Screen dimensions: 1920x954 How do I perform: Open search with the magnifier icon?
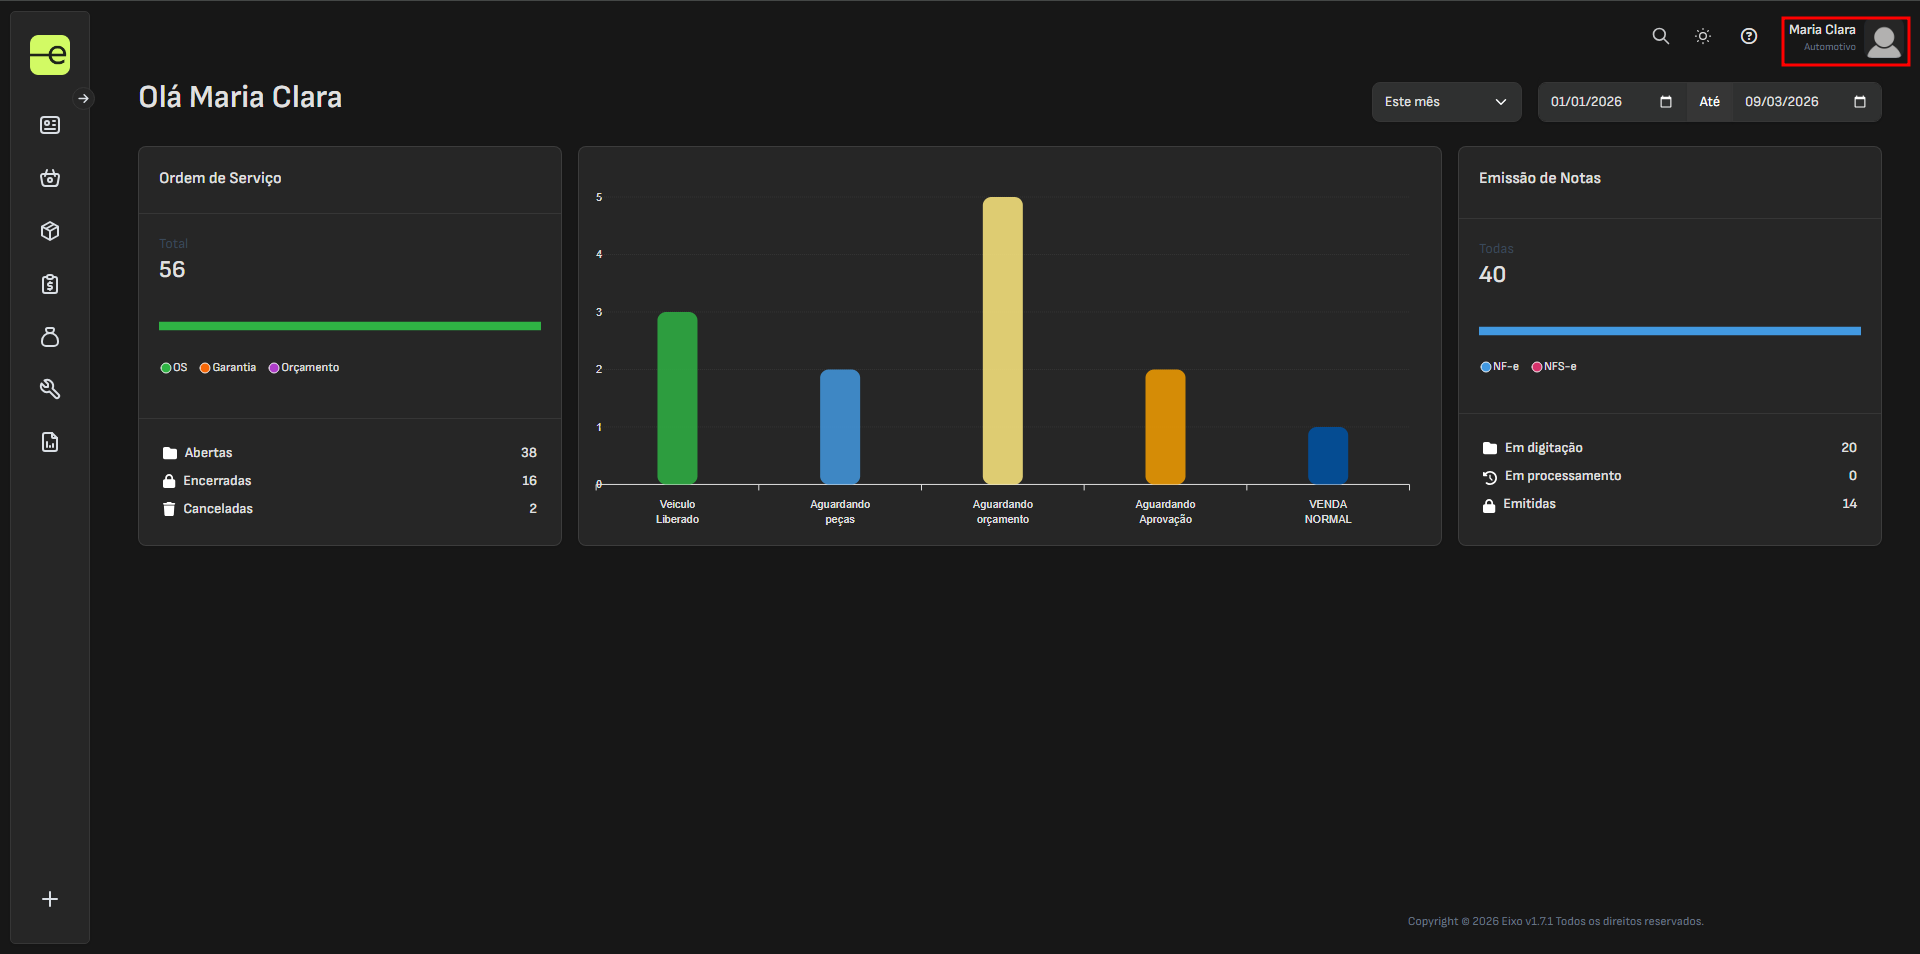click(x=1660, y=36)
